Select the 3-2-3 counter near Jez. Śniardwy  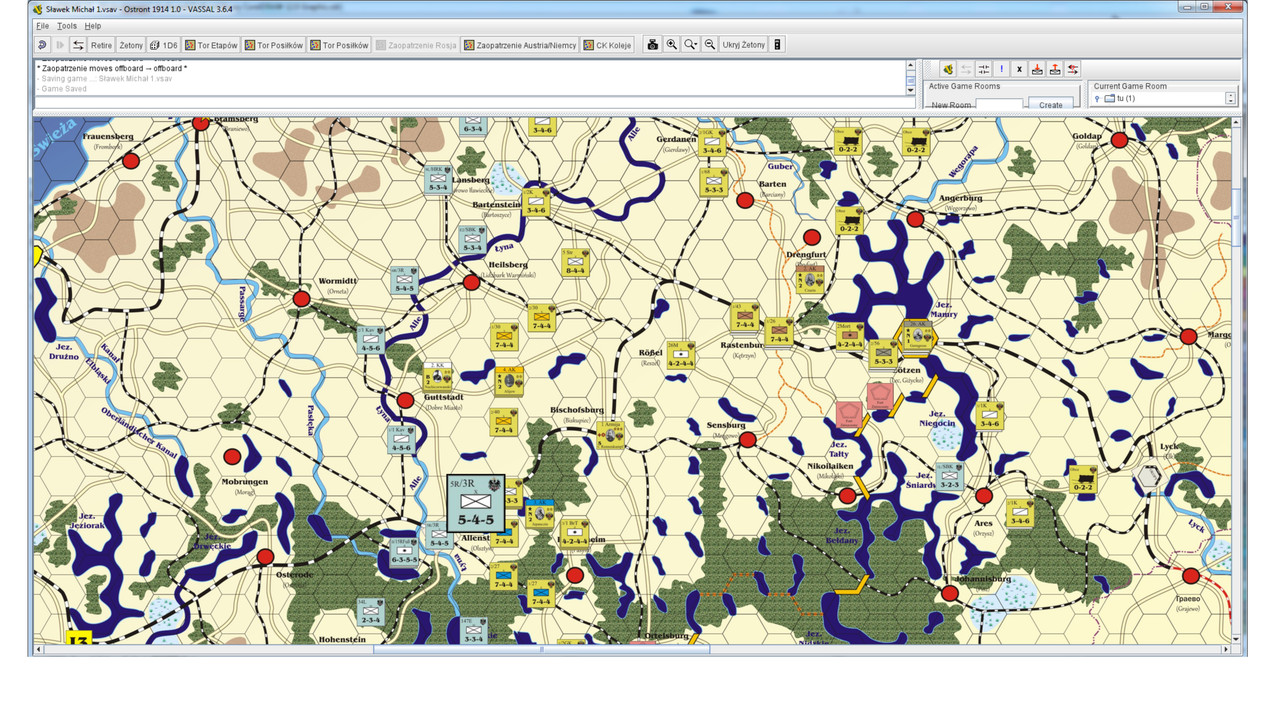point(949,476)
